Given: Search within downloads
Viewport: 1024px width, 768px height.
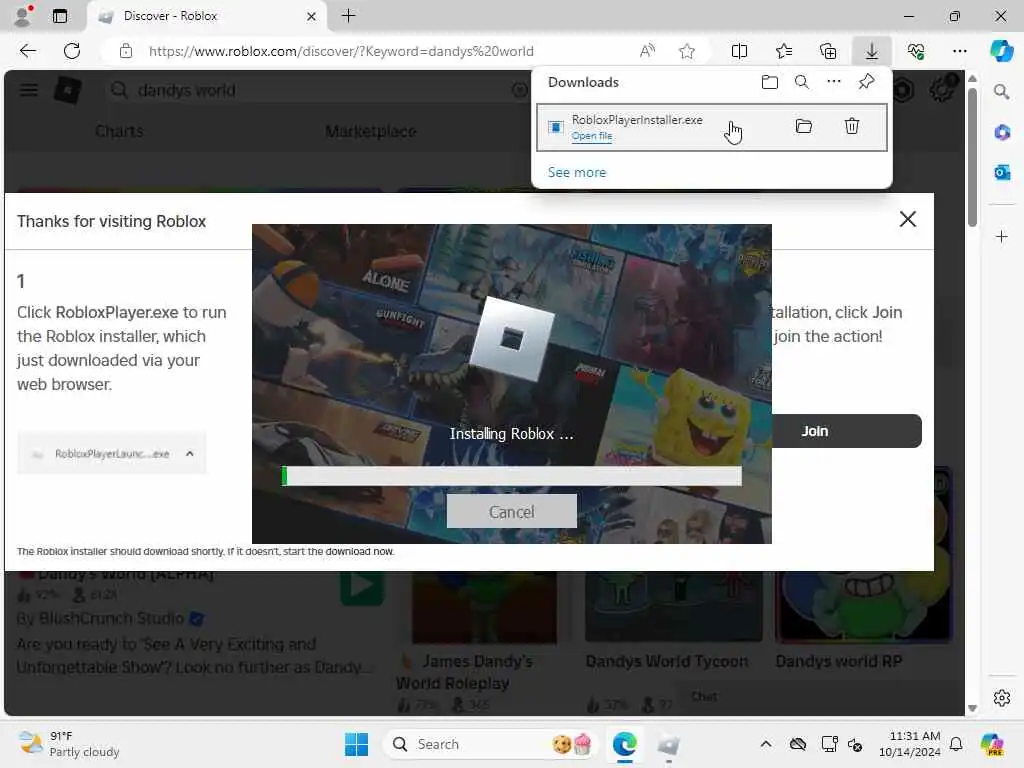Looking at the screenshot, I should click(x=801, y=82).
